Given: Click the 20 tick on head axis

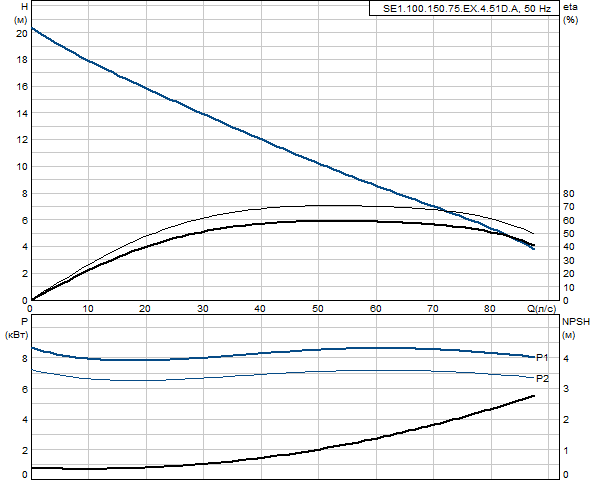Looking at the screenshot, I should (22, 33).
